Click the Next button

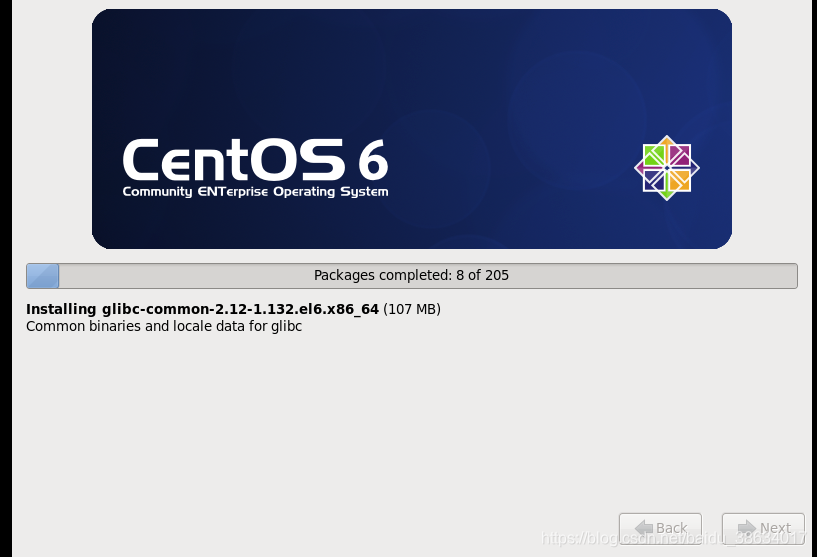point(763,528)
